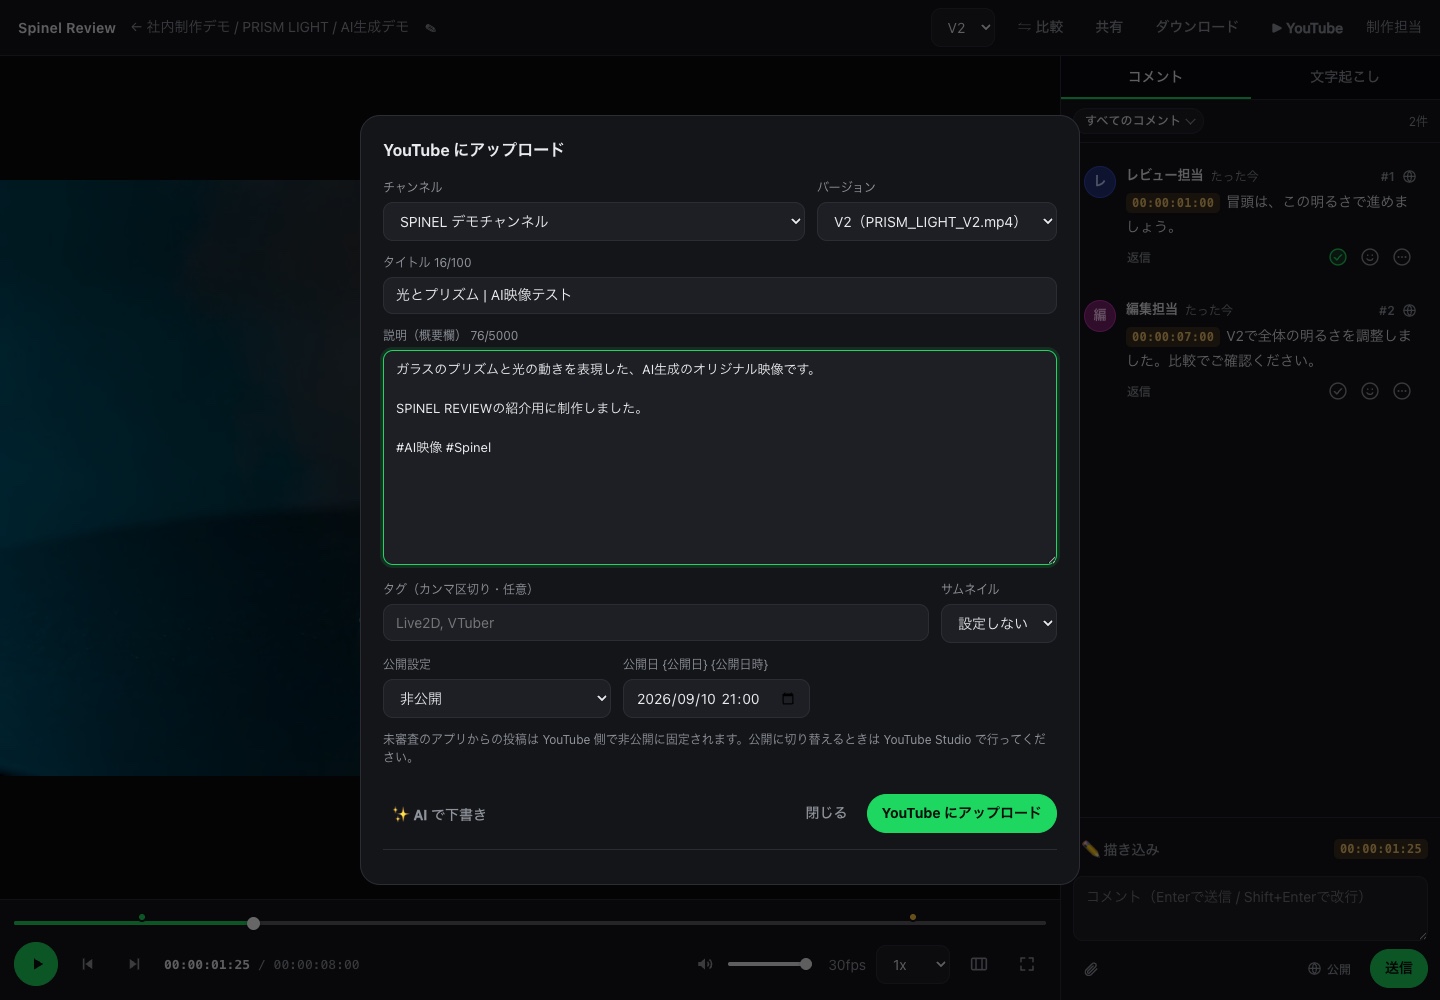Click the 送信 send button

1399,968
